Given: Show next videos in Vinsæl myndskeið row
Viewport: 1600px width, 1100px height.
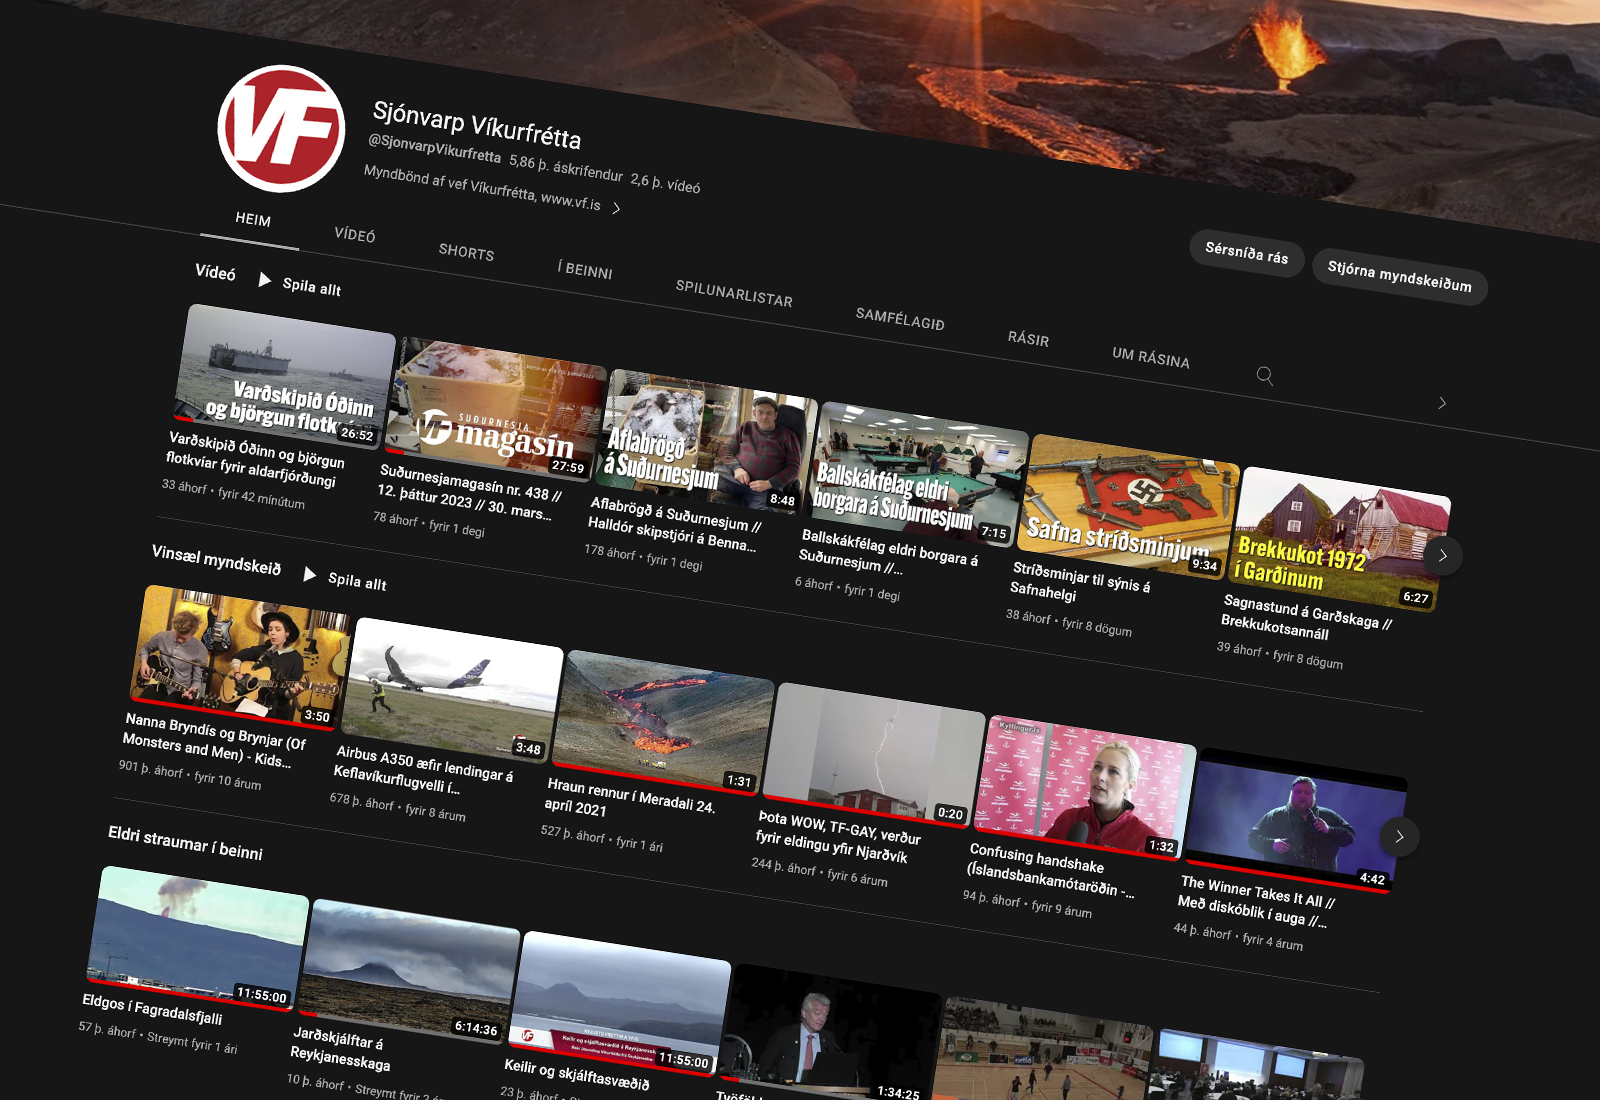Looking at the screenshot, I should pos(1400,836).
